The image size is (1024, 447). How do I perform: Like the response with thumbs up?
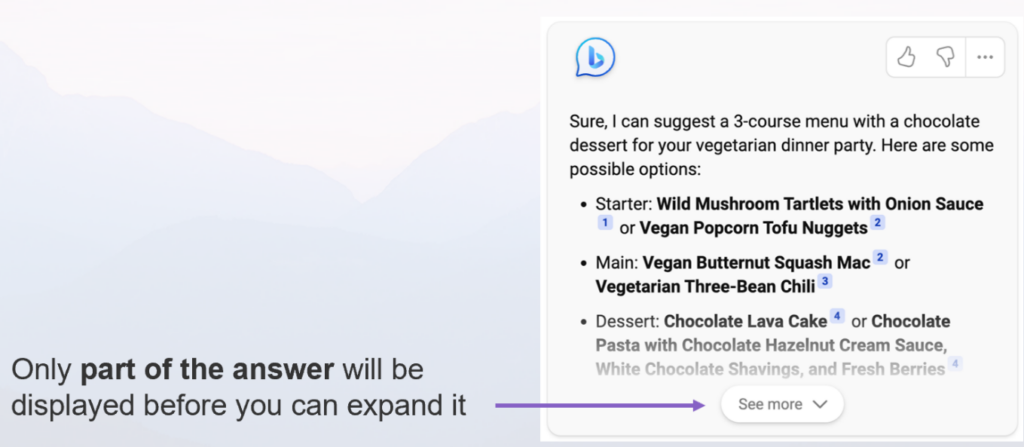click(906, 58)
